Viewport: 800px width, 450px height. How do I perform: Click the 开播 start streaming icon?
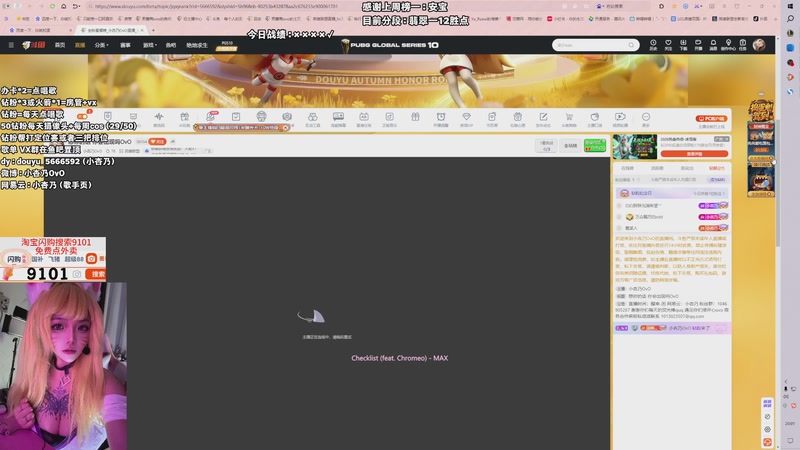pos(698,45)
